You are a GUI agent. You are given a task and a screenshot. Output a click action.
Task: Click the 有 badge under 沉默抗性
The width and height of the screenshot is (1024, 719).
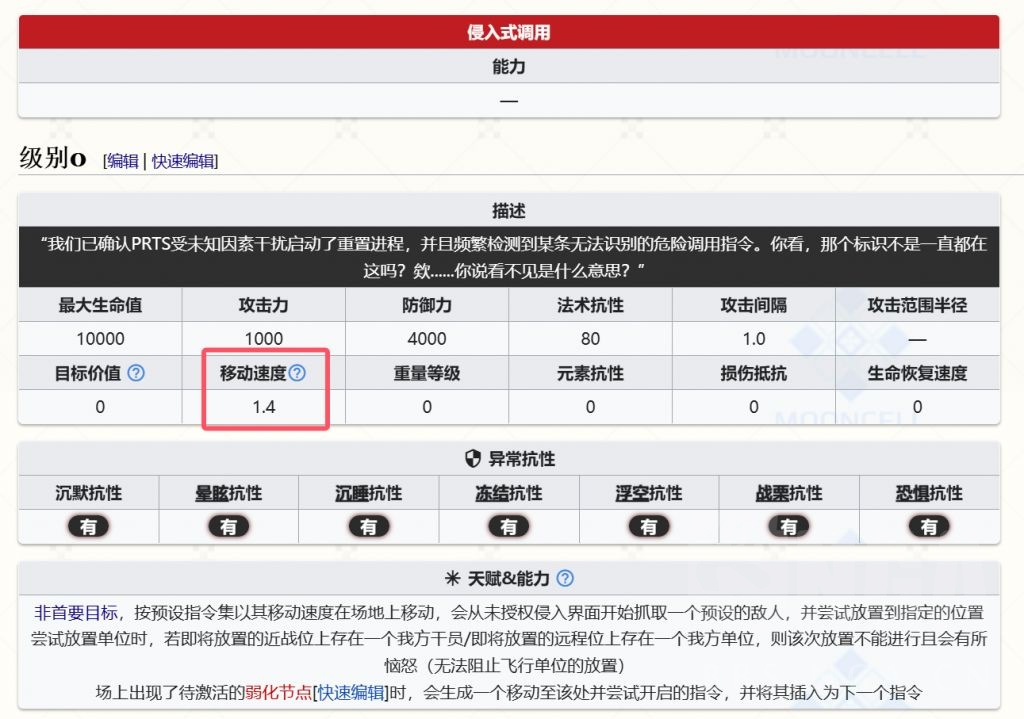point(88,525)
